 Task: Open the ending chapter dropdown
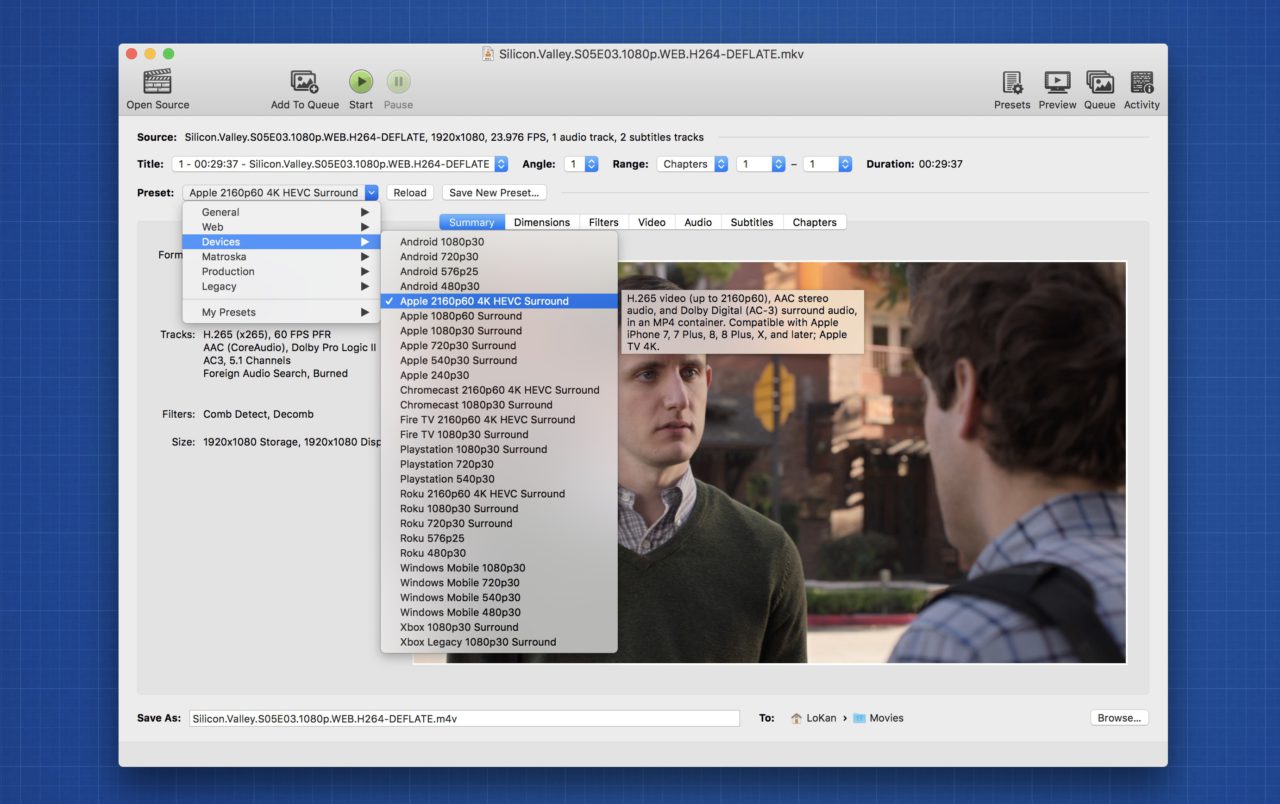[x=827, y=164]
